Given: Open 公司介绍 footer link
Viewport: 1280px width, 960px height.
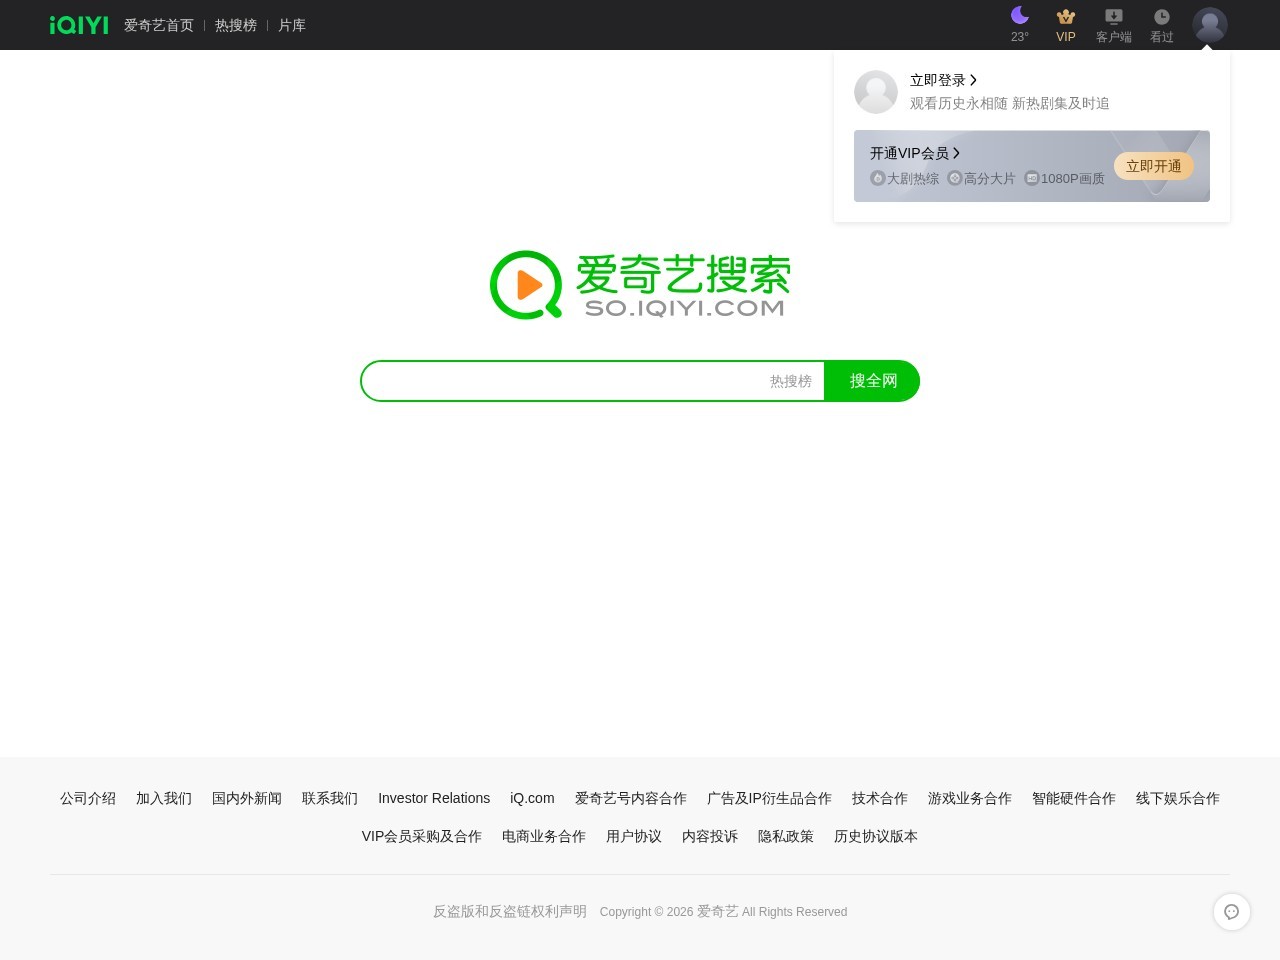Looking at the screenshot, I should 88,798.
